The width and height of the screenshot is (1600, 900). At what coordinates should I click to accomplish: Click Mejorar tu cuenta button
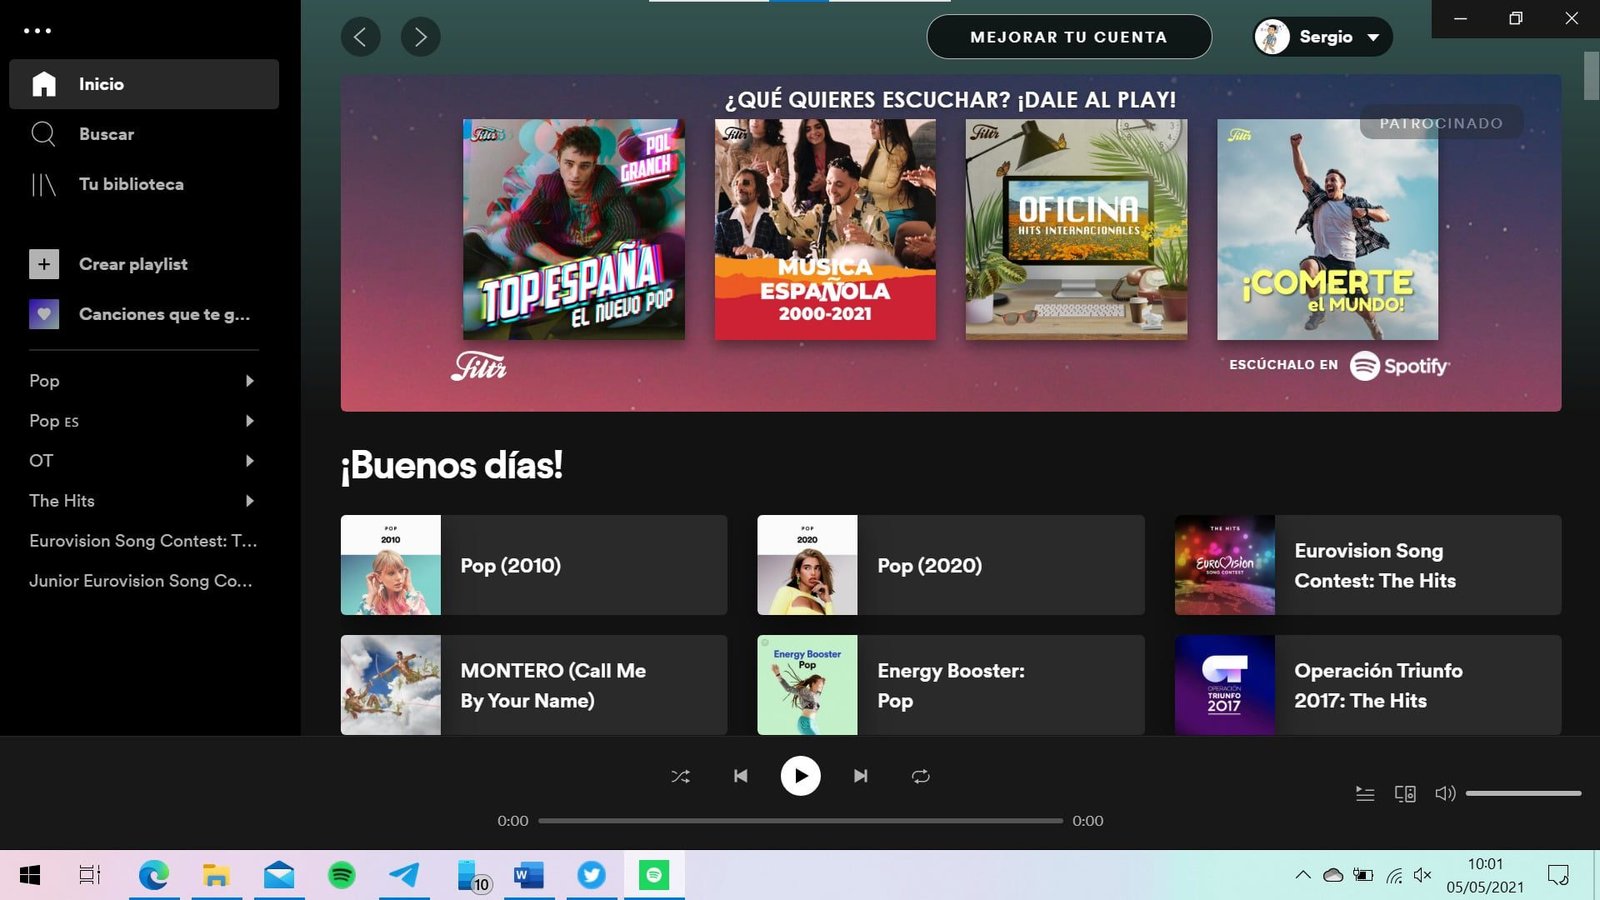(1069, 37)
